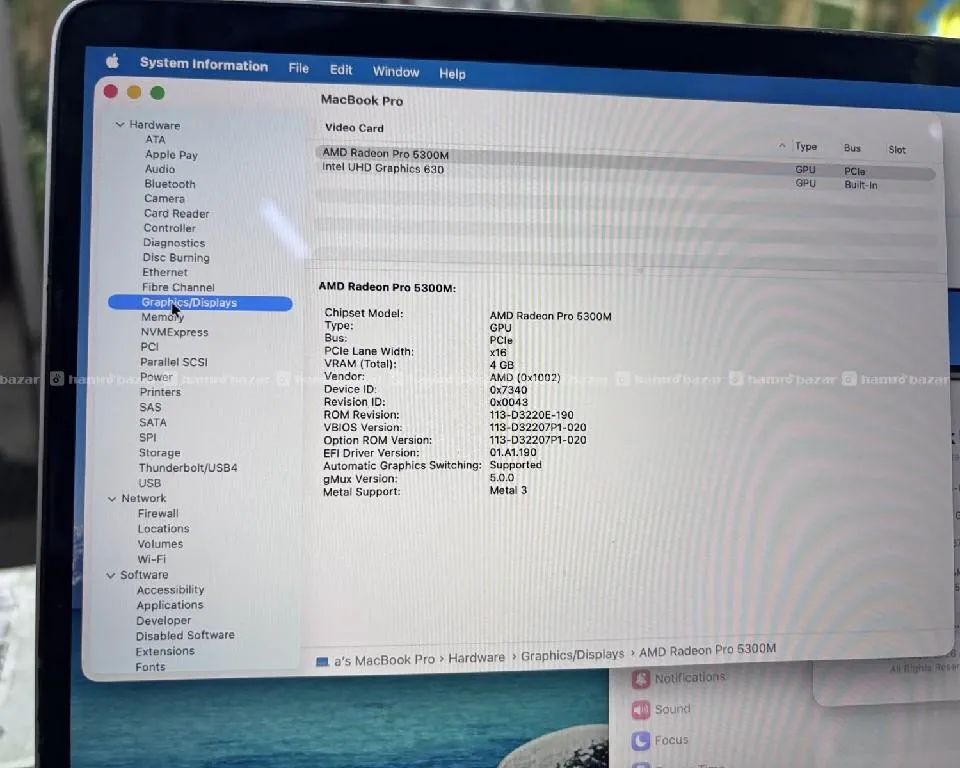Select Graphics/Displays in the sidebar
The width and height of the screenshot is (960, 768).
click(x=200, y=303)
